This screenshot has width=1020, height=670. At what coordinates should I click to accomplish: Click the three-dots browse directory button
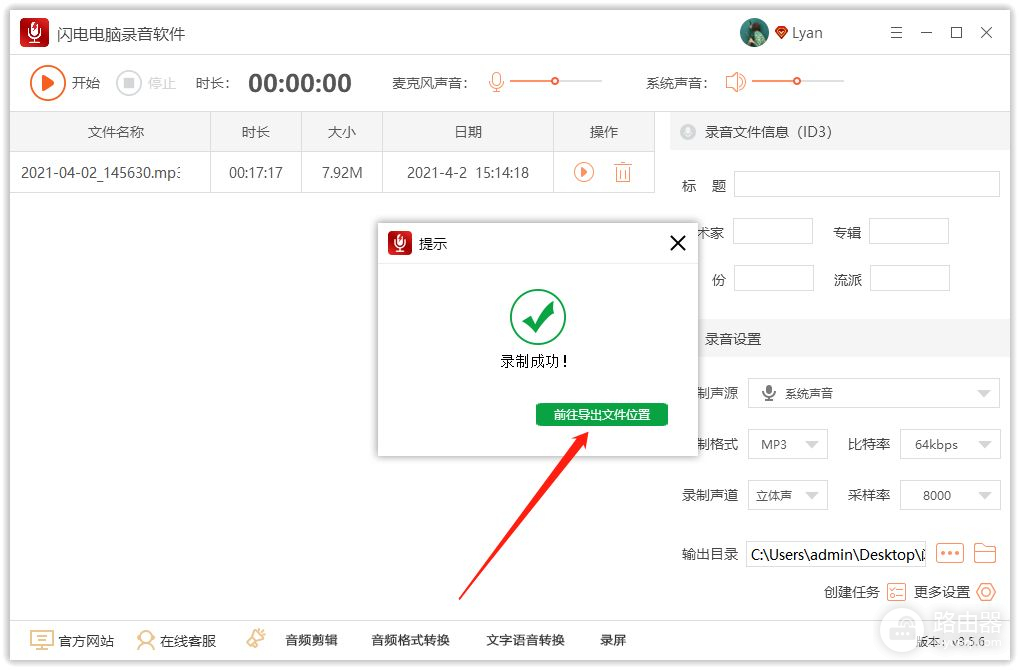(949, 553)
